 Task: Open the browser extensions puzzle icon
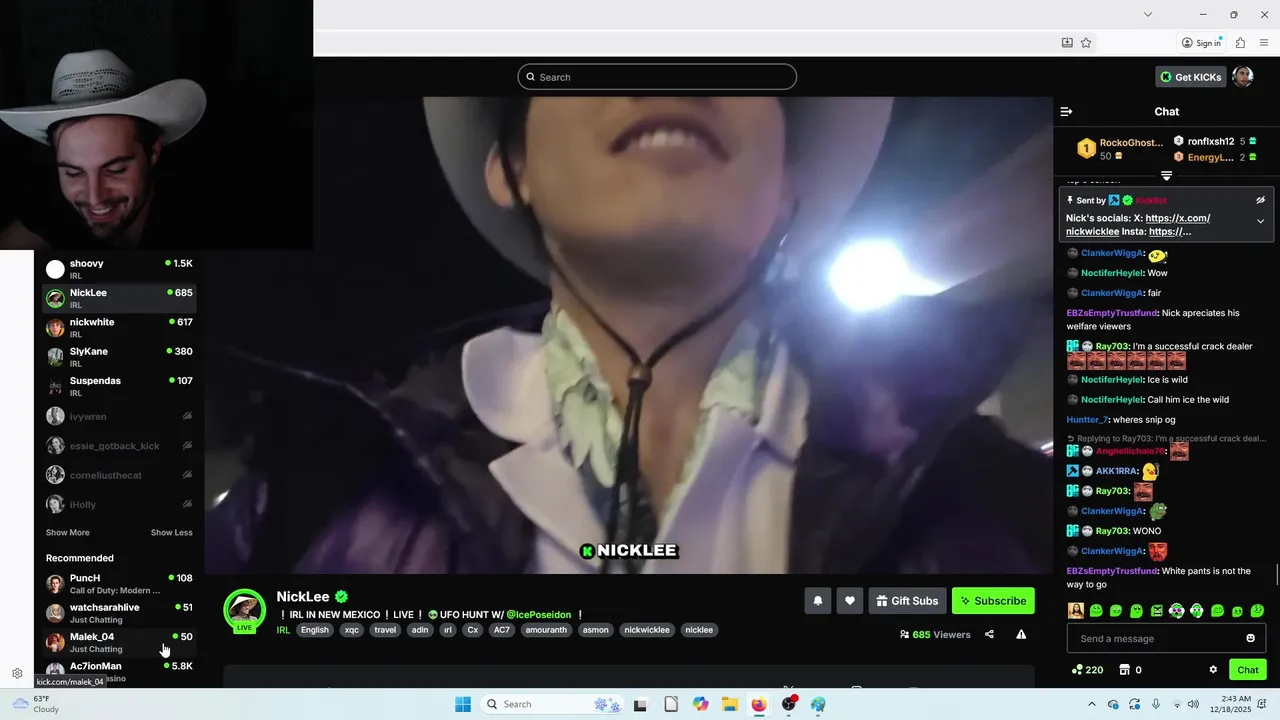click(x=1240, y=43)
